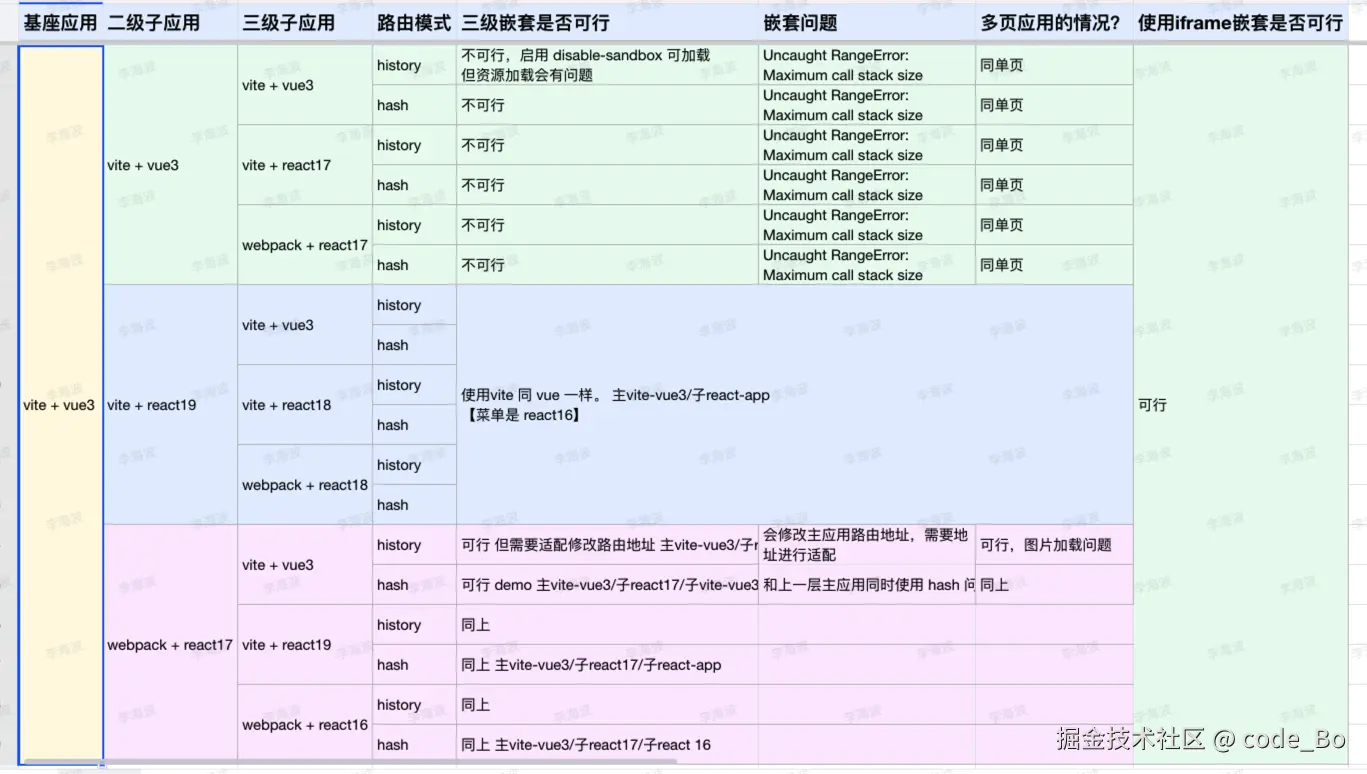Select the 嵌套问题 column header
The image size is (1367, 774).
tap(867, 23)
